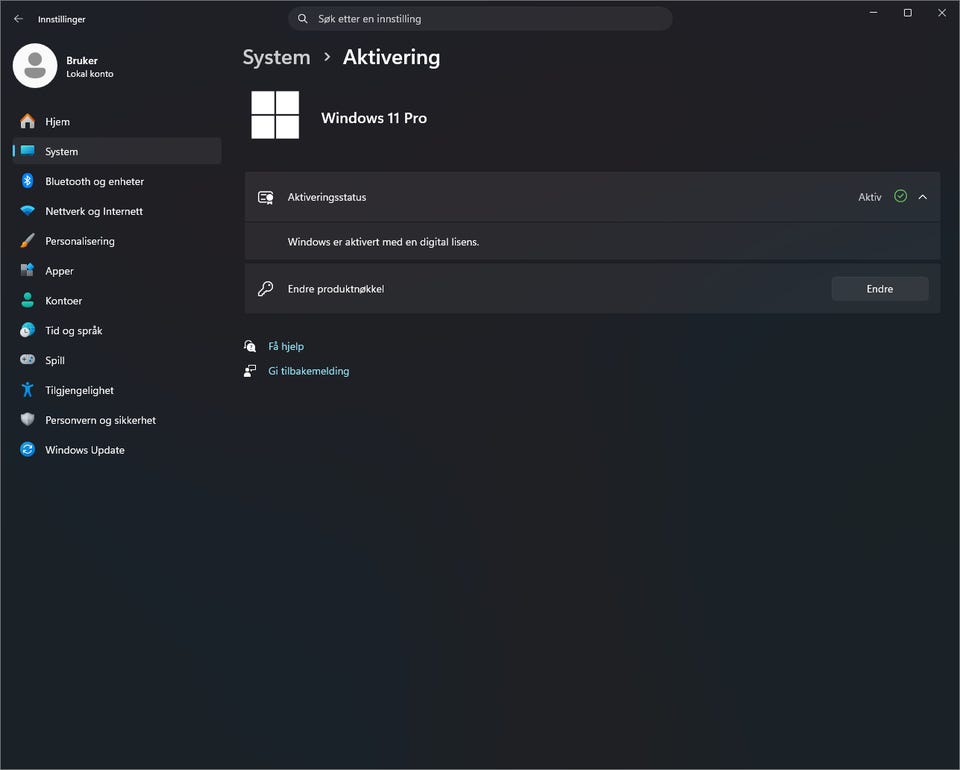This screenshot has width=960, height=770.
Task: Click the Spill game controller icon
Action: [x=28, y=359]
